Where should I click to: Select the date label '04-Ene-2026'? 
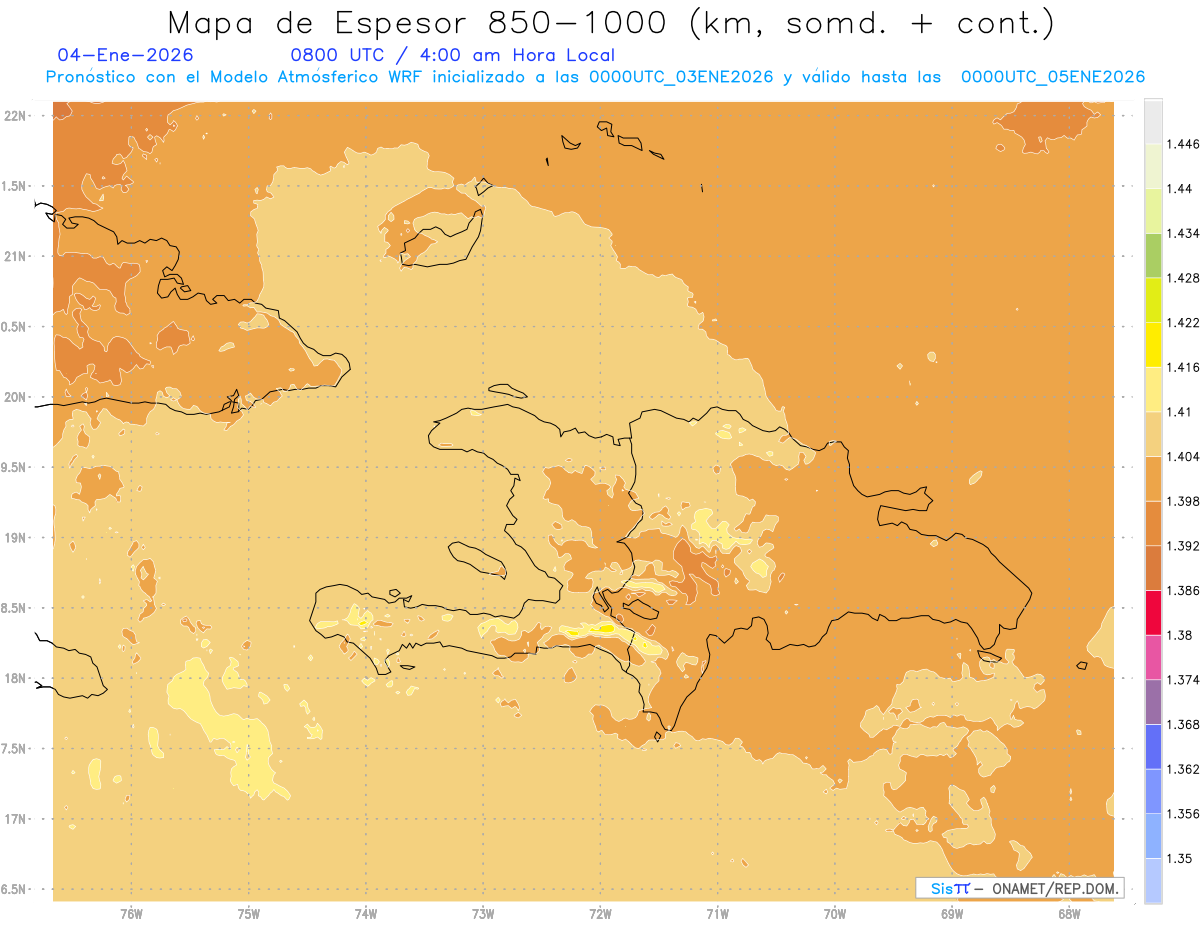126,55
